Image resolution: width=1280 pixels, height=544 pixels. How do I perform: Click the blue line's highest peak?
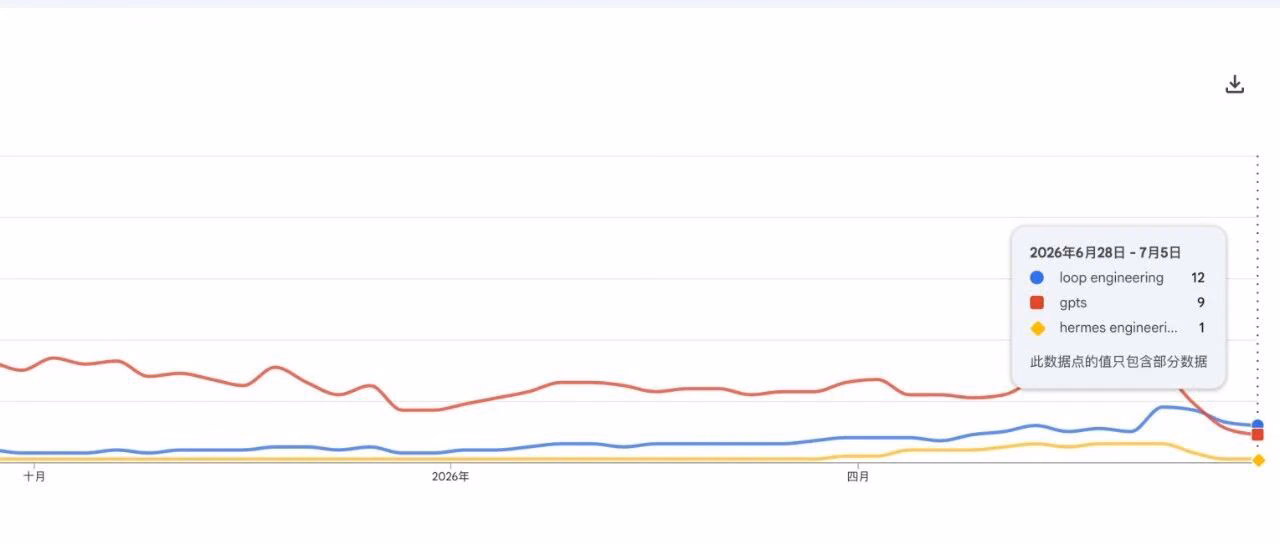tap(1163, 407)
